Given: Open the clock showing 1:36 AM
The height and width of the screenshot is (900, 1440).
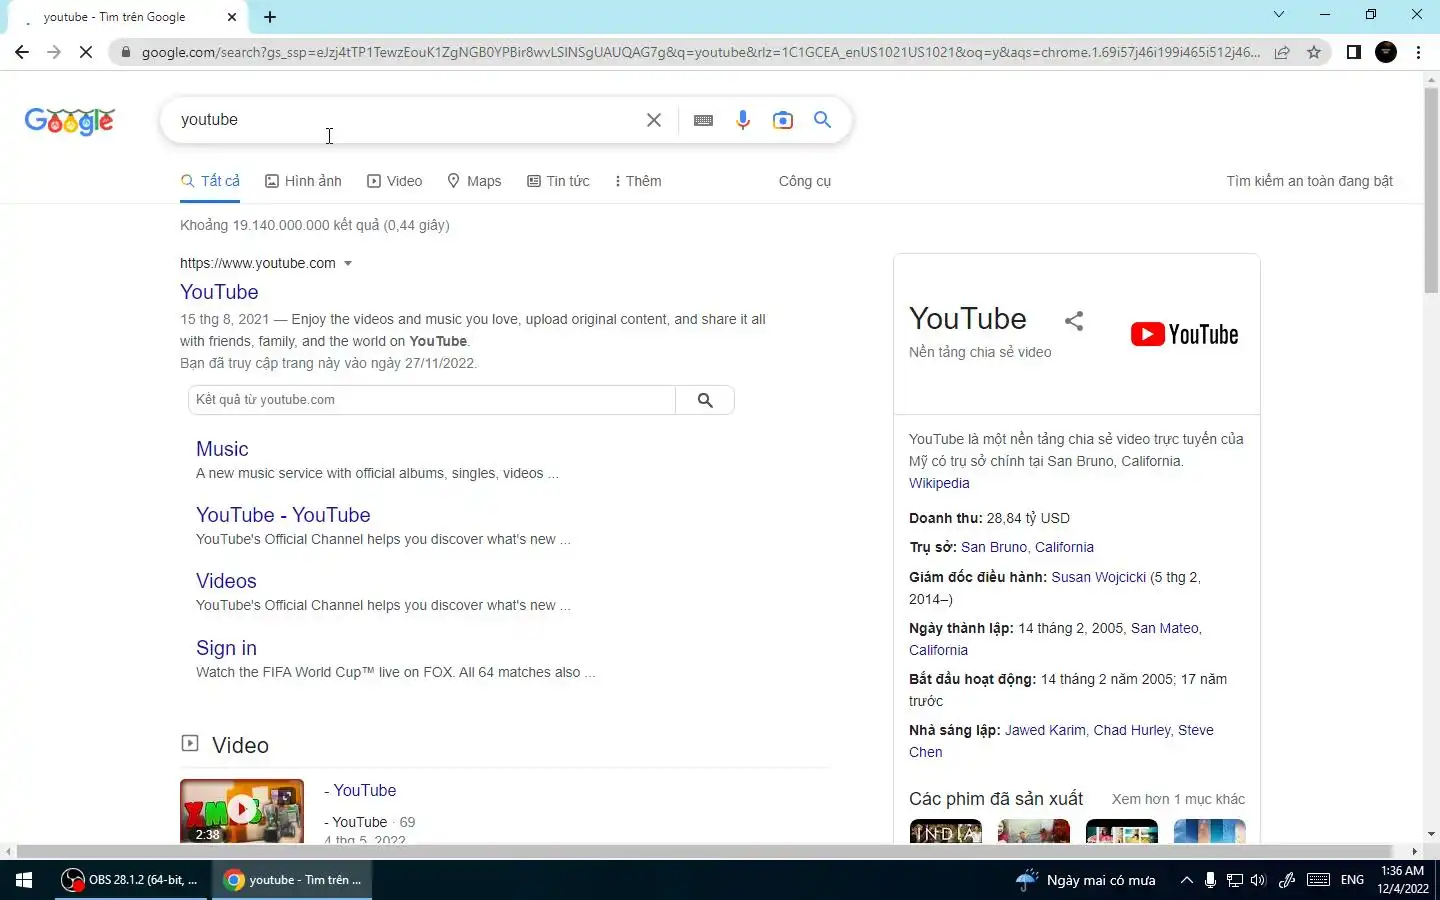Looking at the screenshot, I should [1402, 880].
